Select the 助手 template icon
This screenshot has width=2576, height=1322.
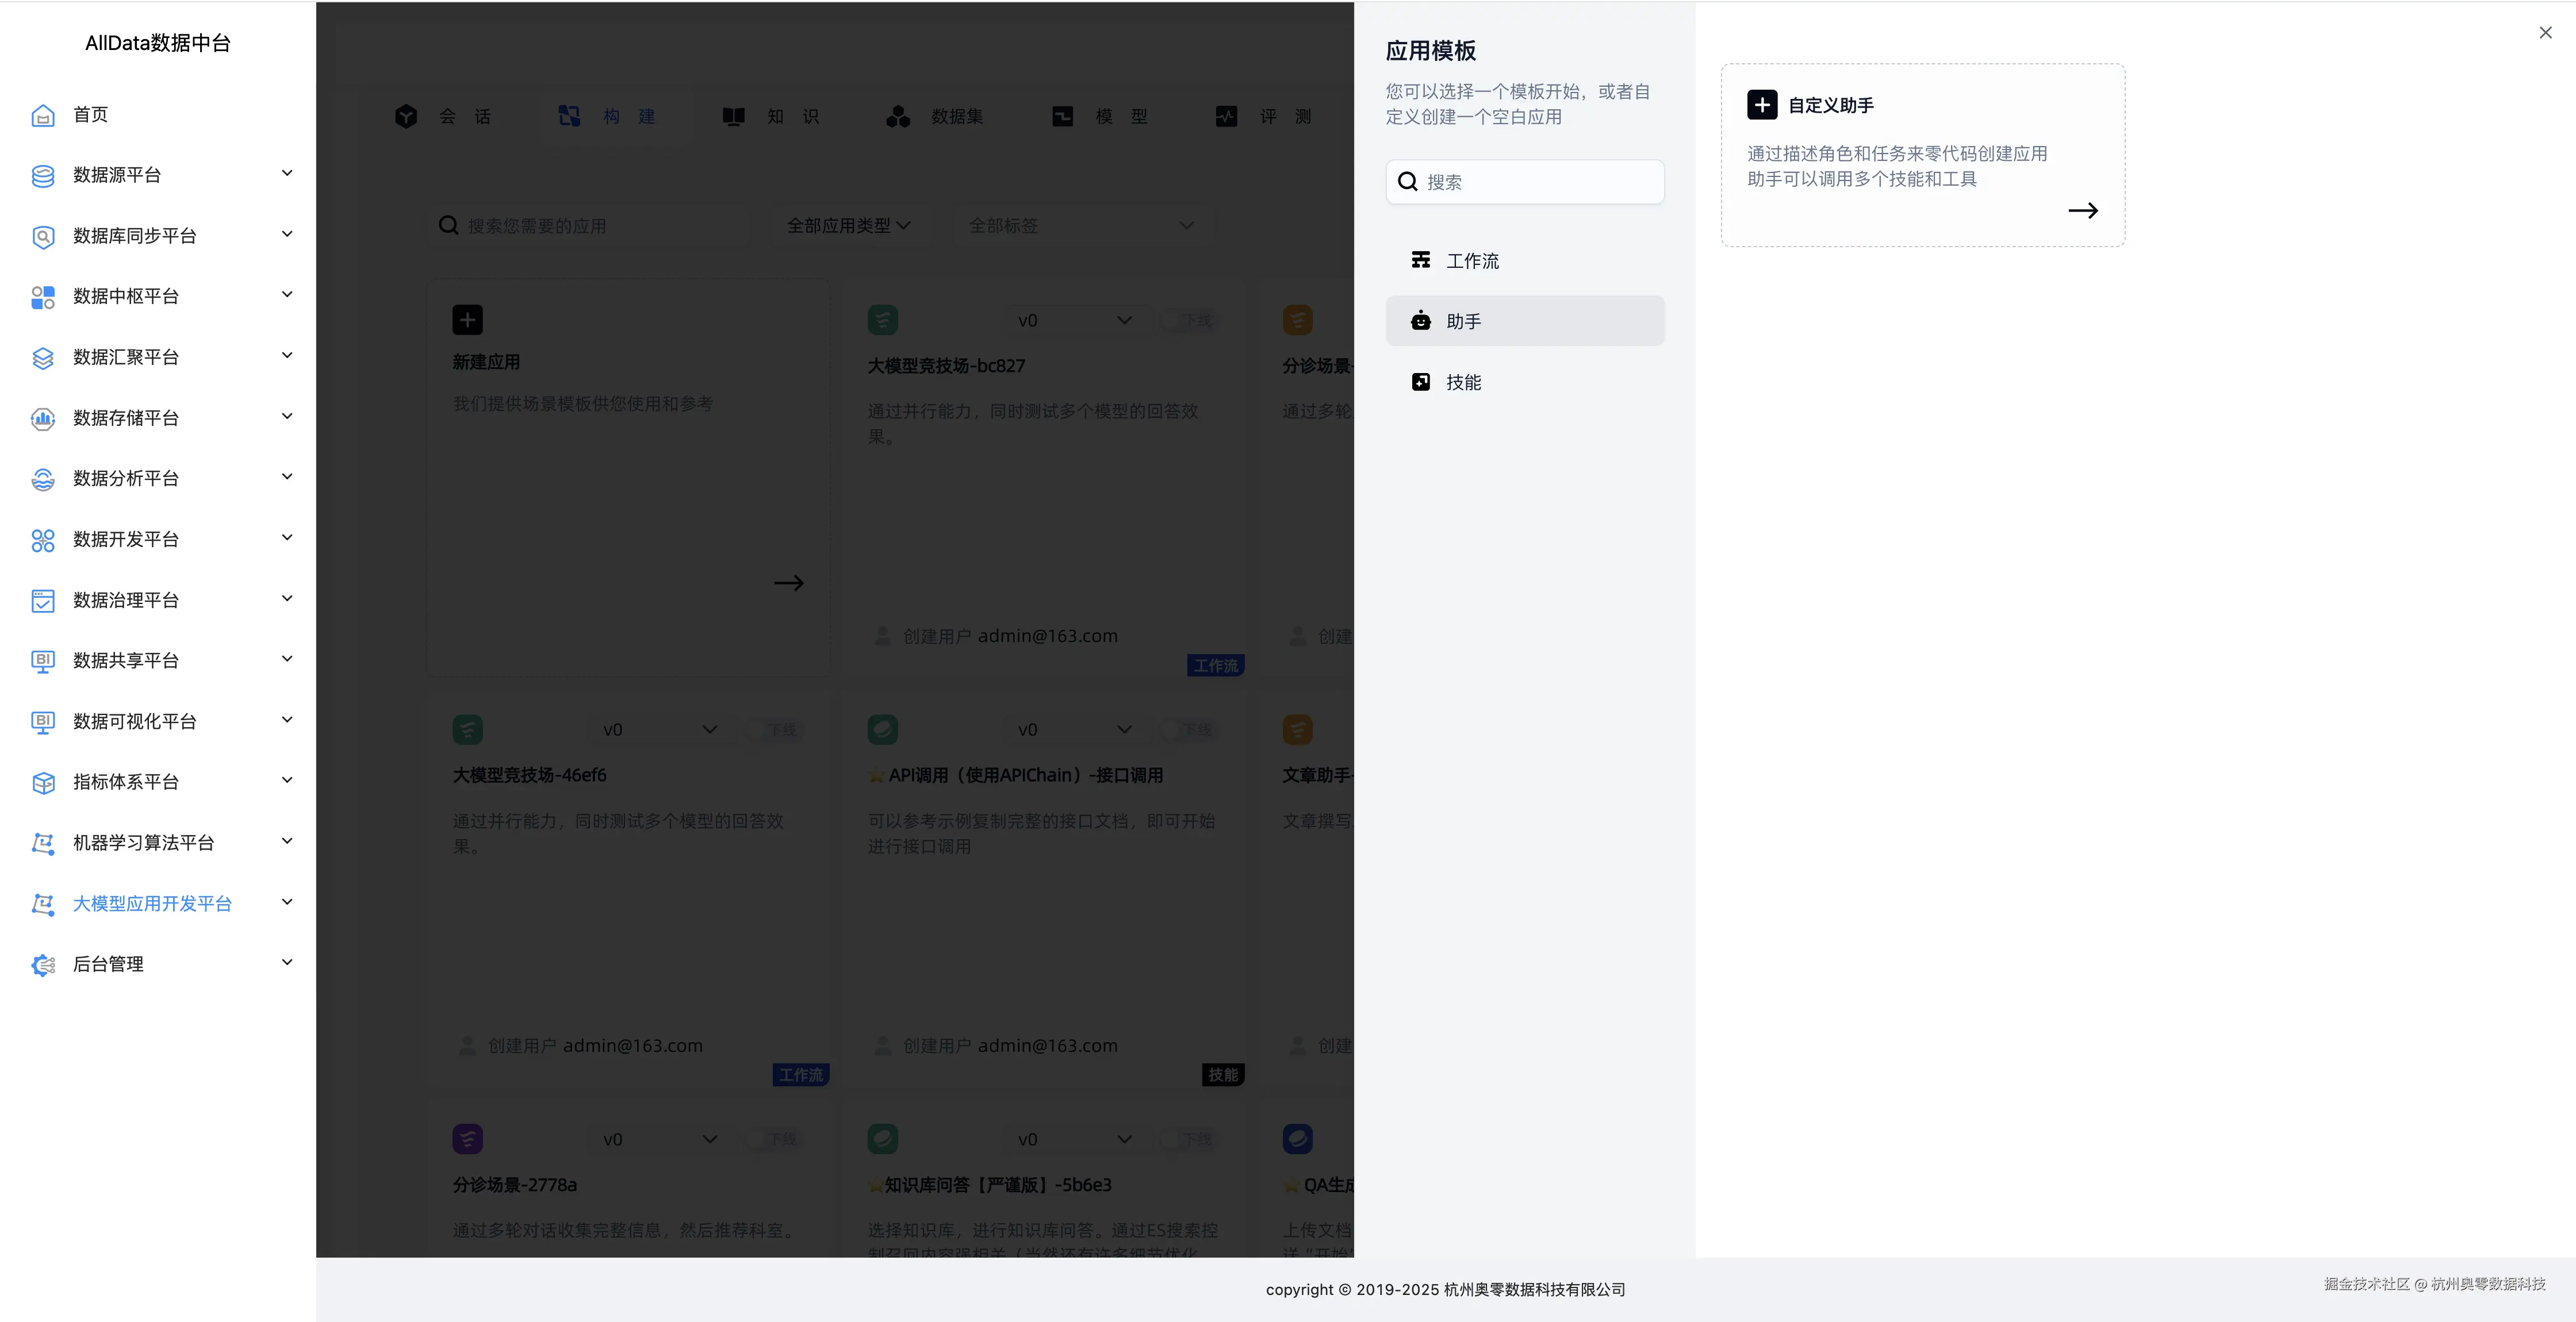[1421, 320]
